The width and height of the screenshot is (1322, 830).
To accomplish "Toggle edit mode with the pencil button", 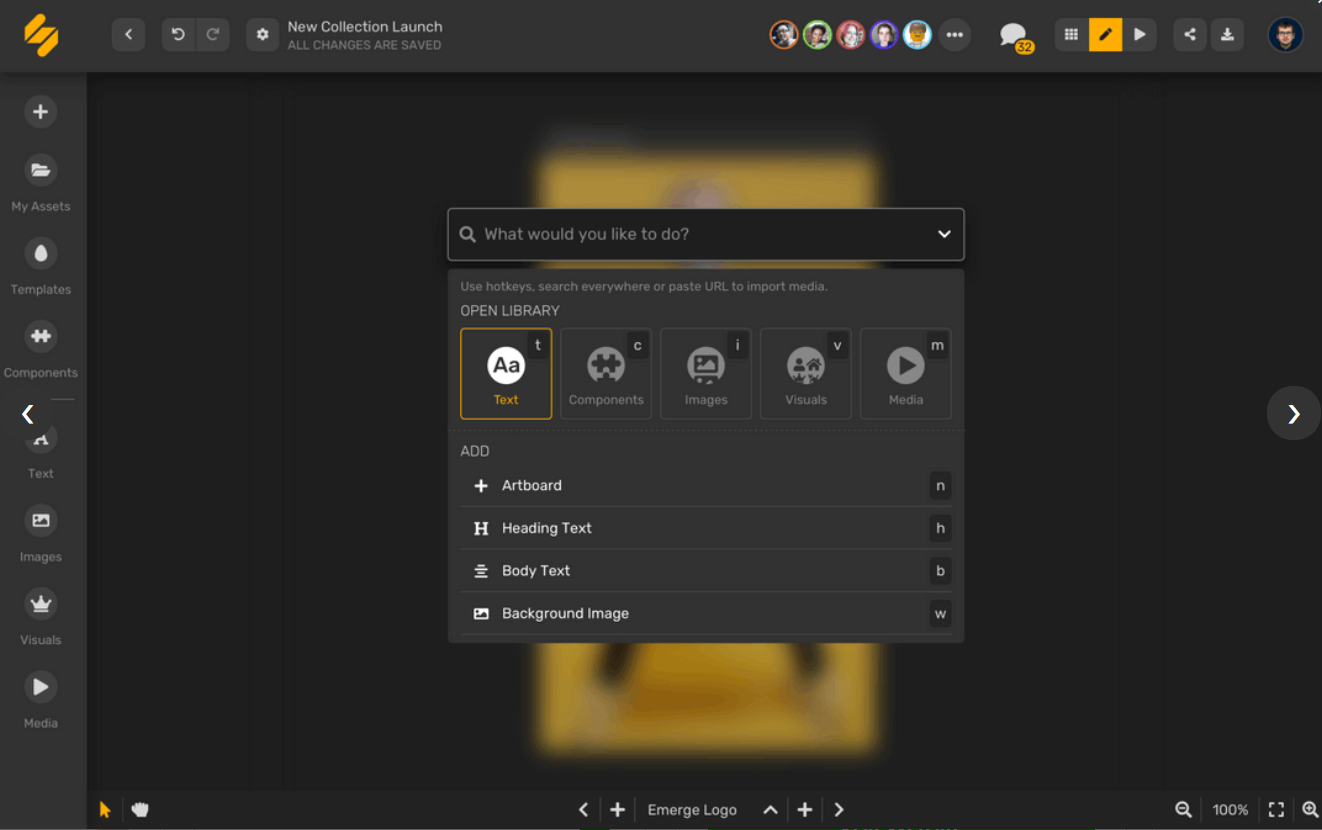I will 1105,34.
